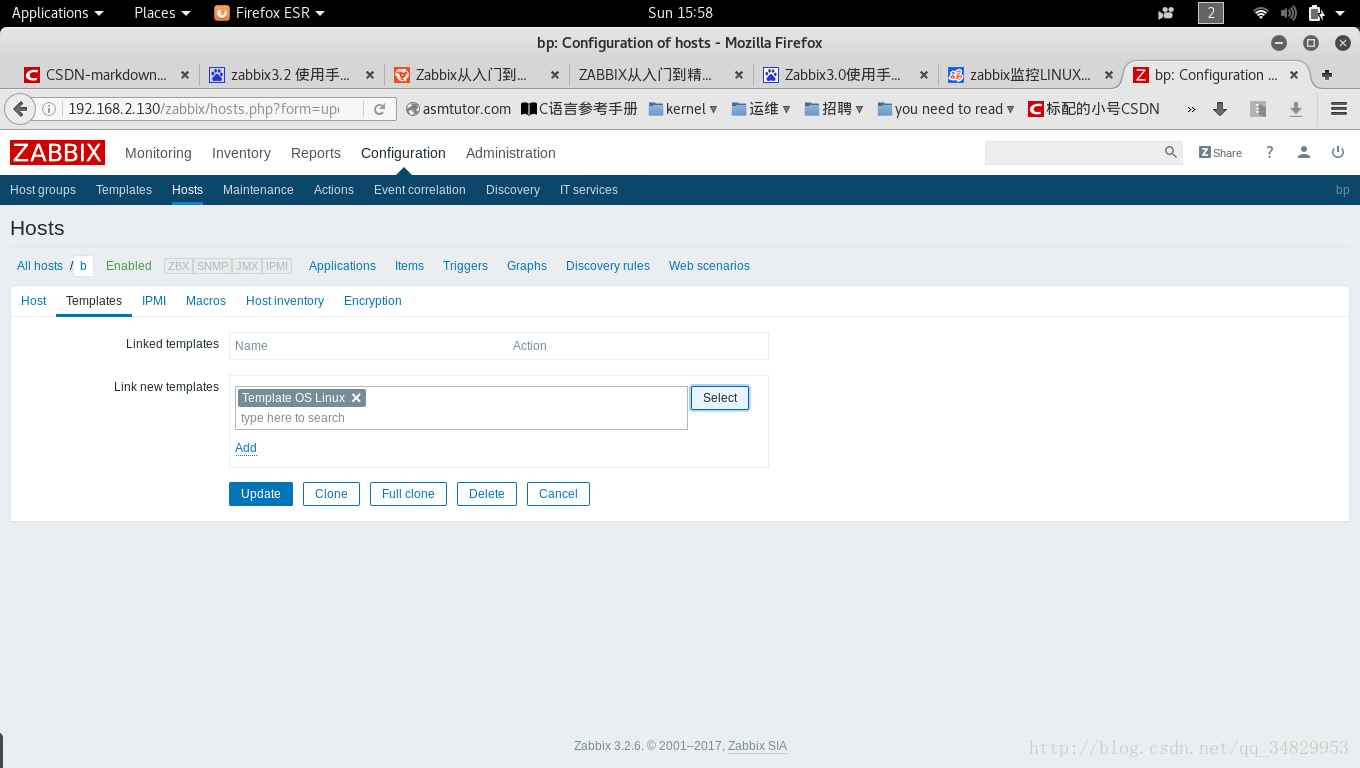
Task: Click the Cancel button
Action: click(558, 494)
